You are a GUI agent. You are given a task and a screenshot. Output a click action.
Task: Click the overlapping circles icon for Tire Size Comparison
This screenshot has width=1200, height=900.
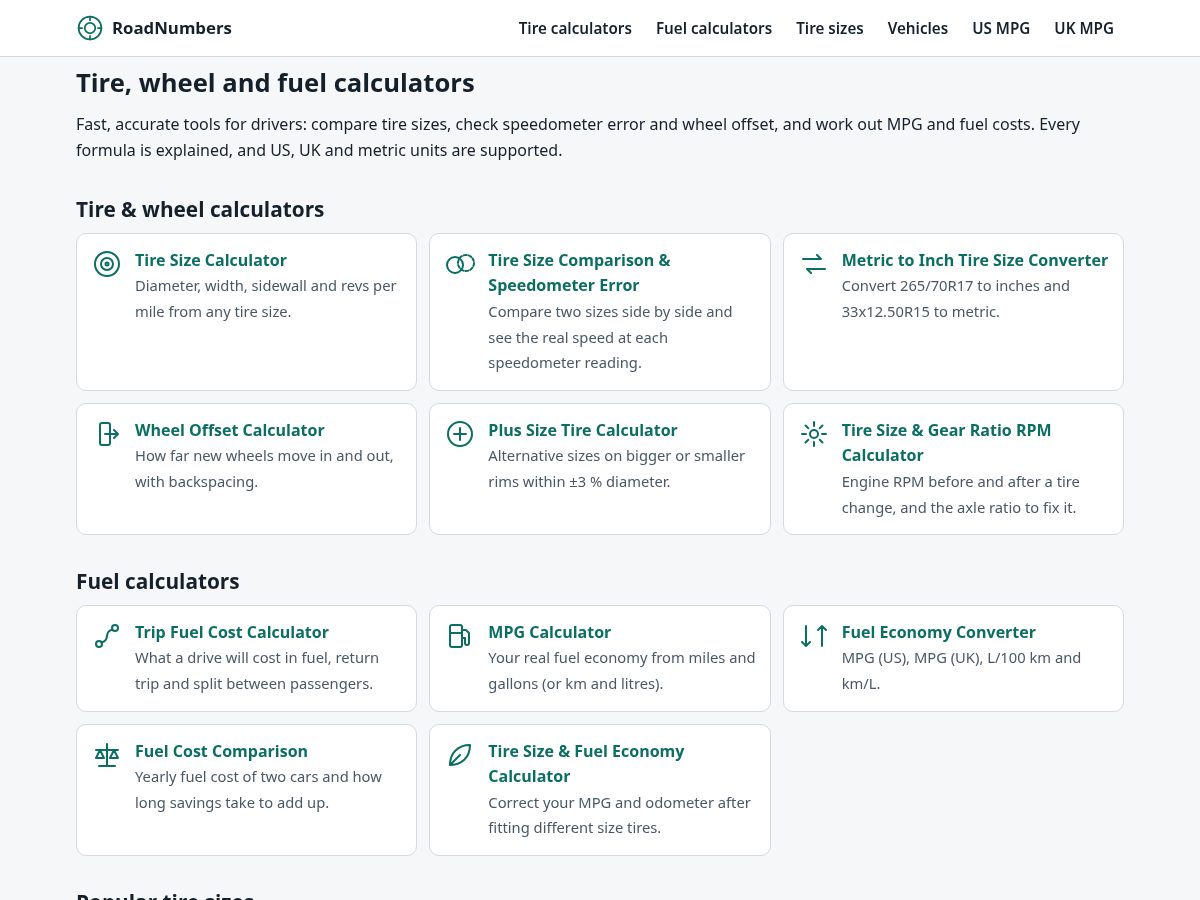pyautogui.click(x=460, y=264)
